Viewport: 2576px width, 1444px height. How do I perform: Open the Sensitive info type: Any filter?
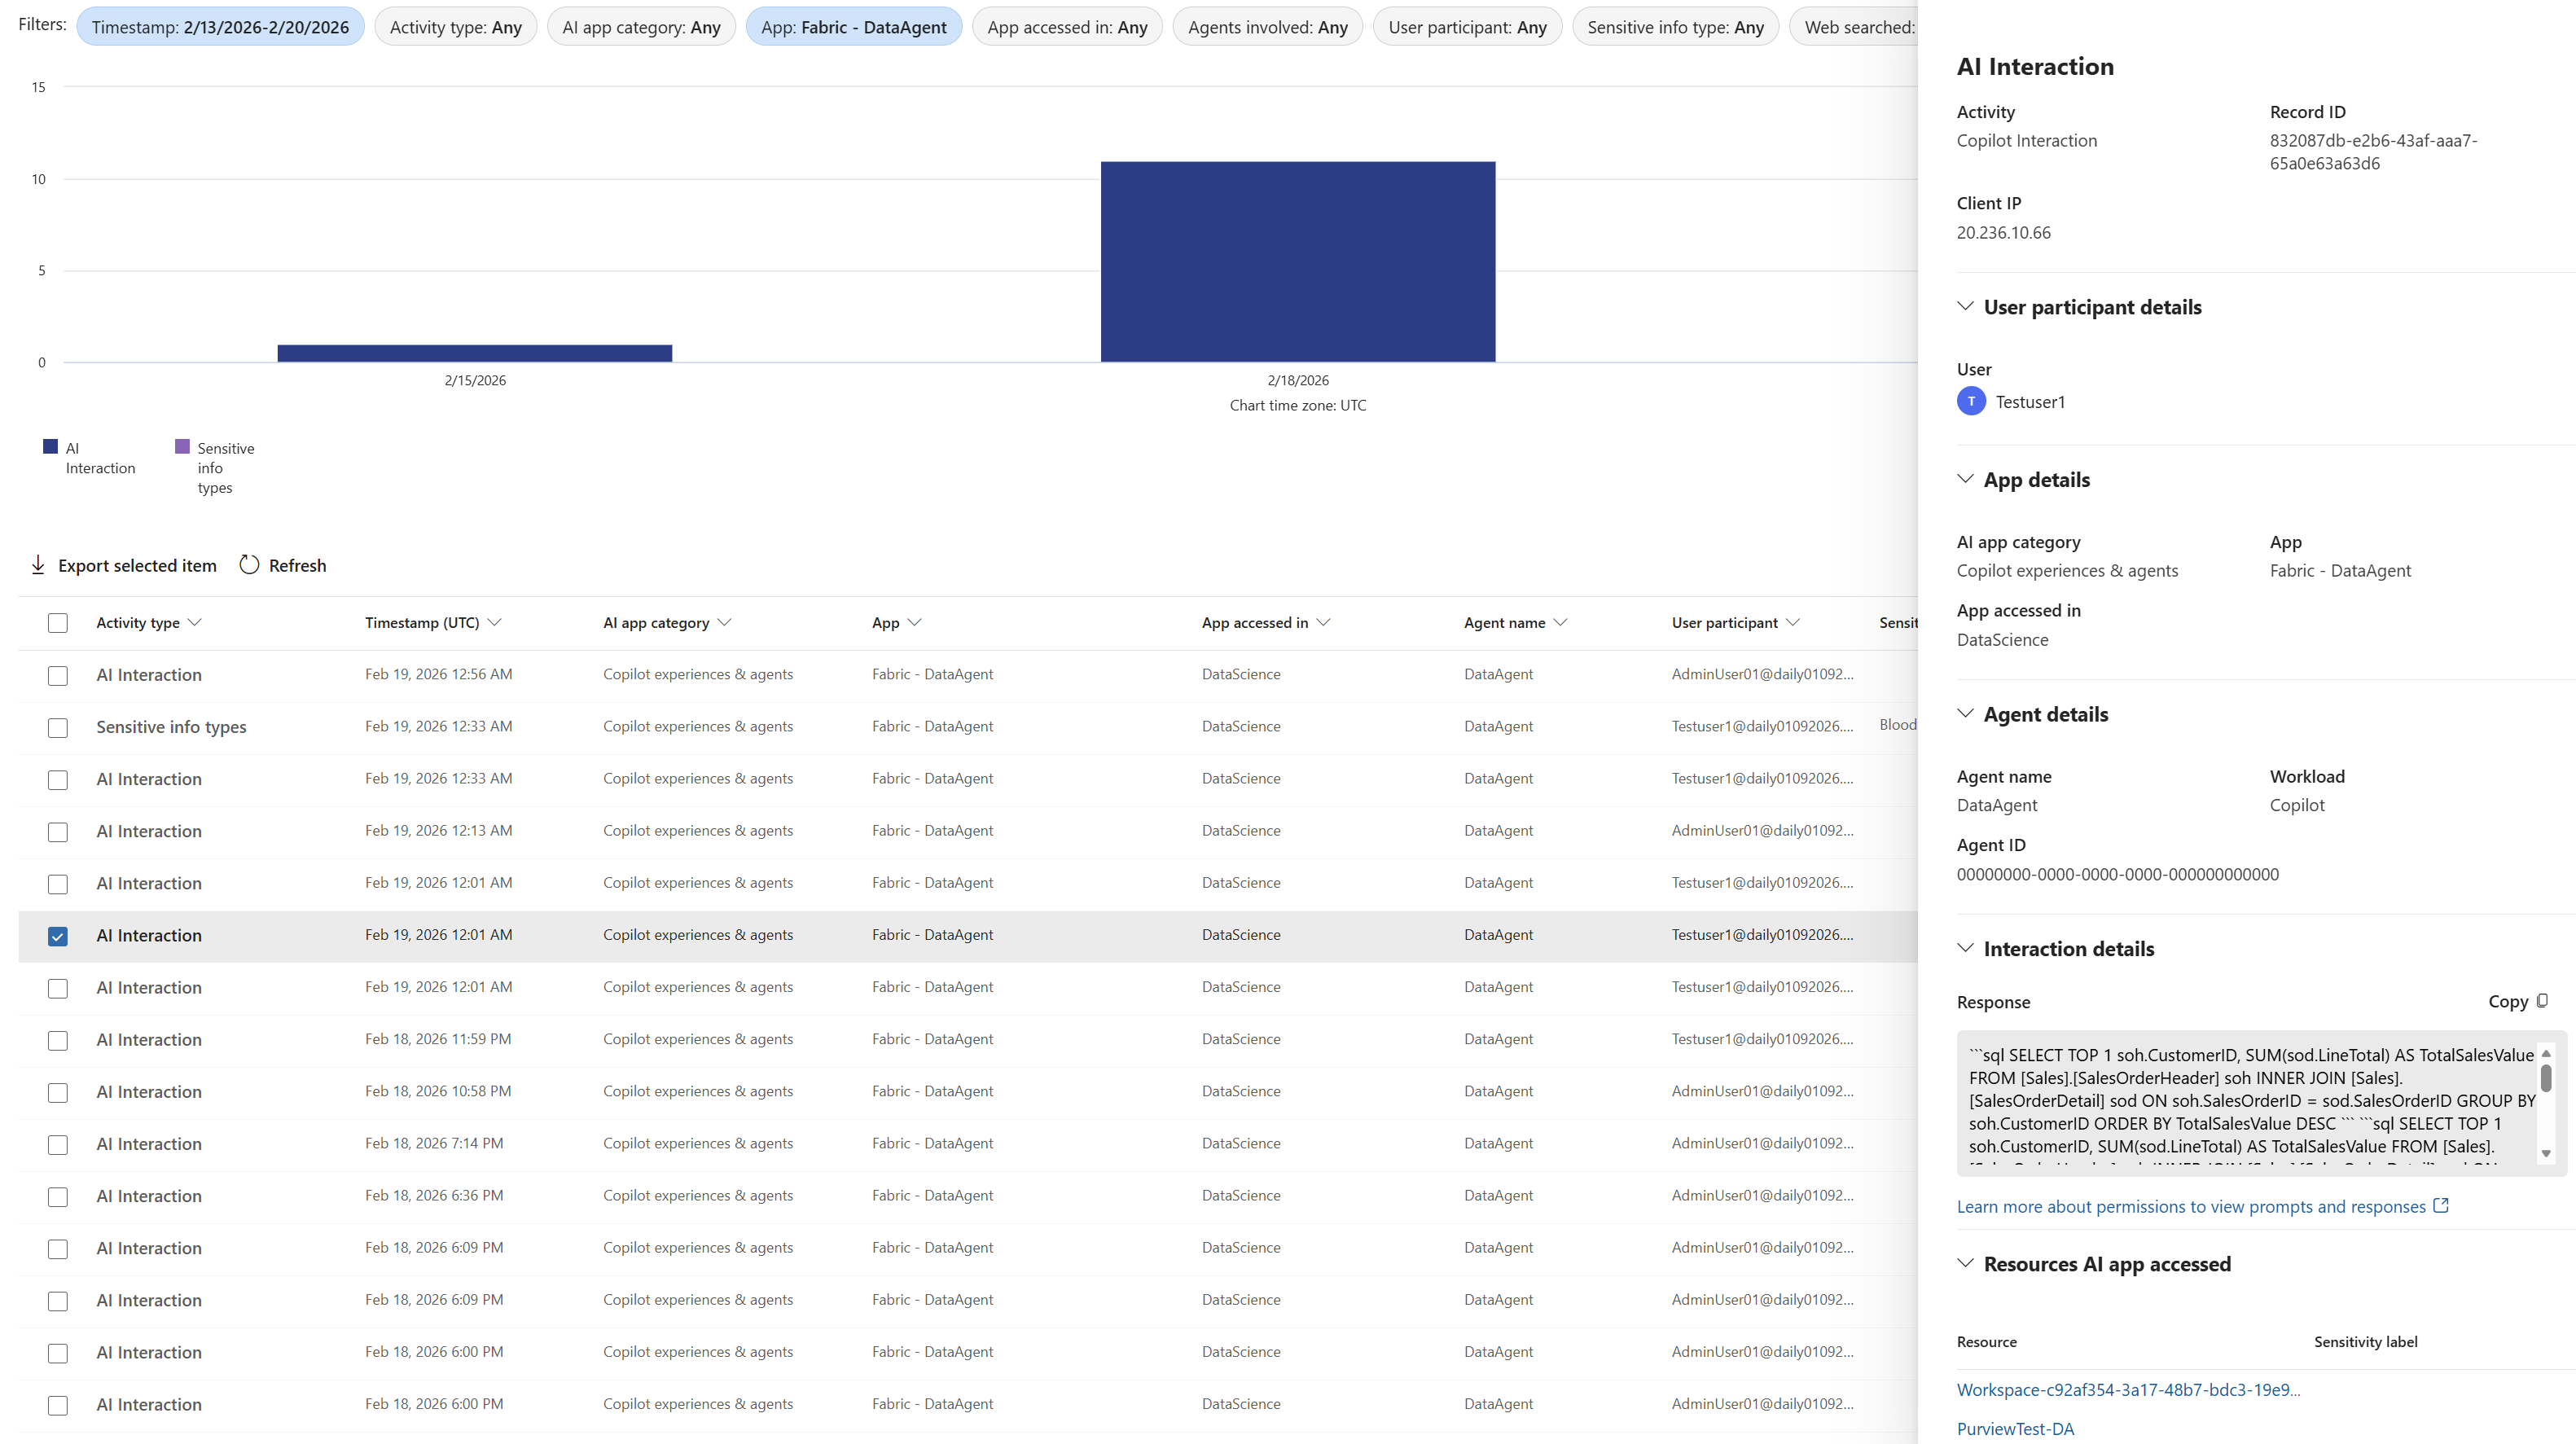pos(1675,27)
